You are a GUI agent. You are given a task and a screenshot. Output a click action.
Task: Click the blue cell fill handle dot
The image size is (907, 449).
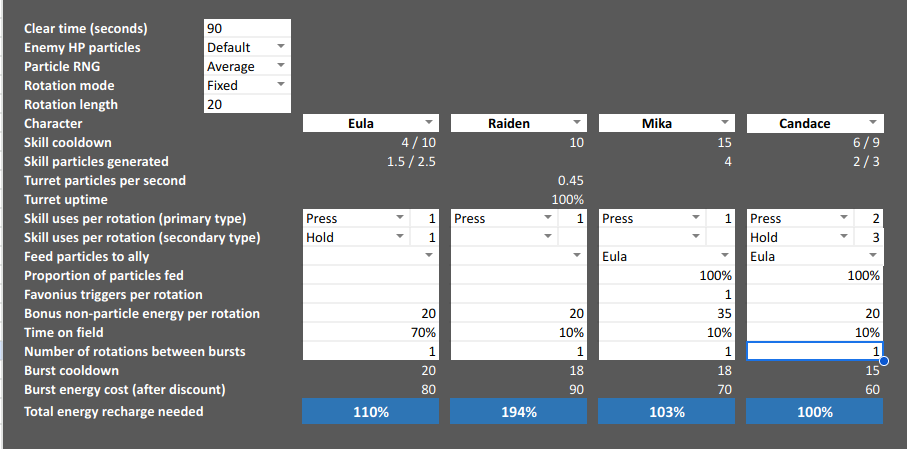click(883, 361)
